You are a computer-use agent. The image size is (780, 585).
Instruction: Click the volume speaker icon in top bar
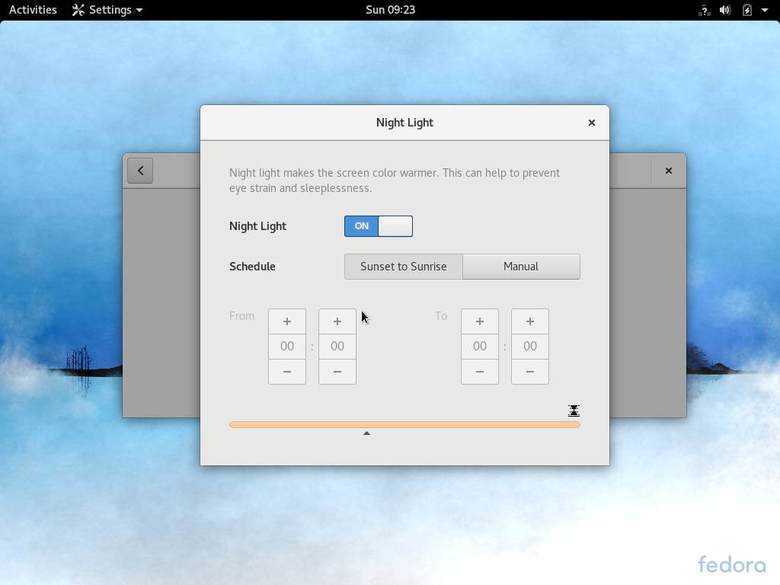724,10
